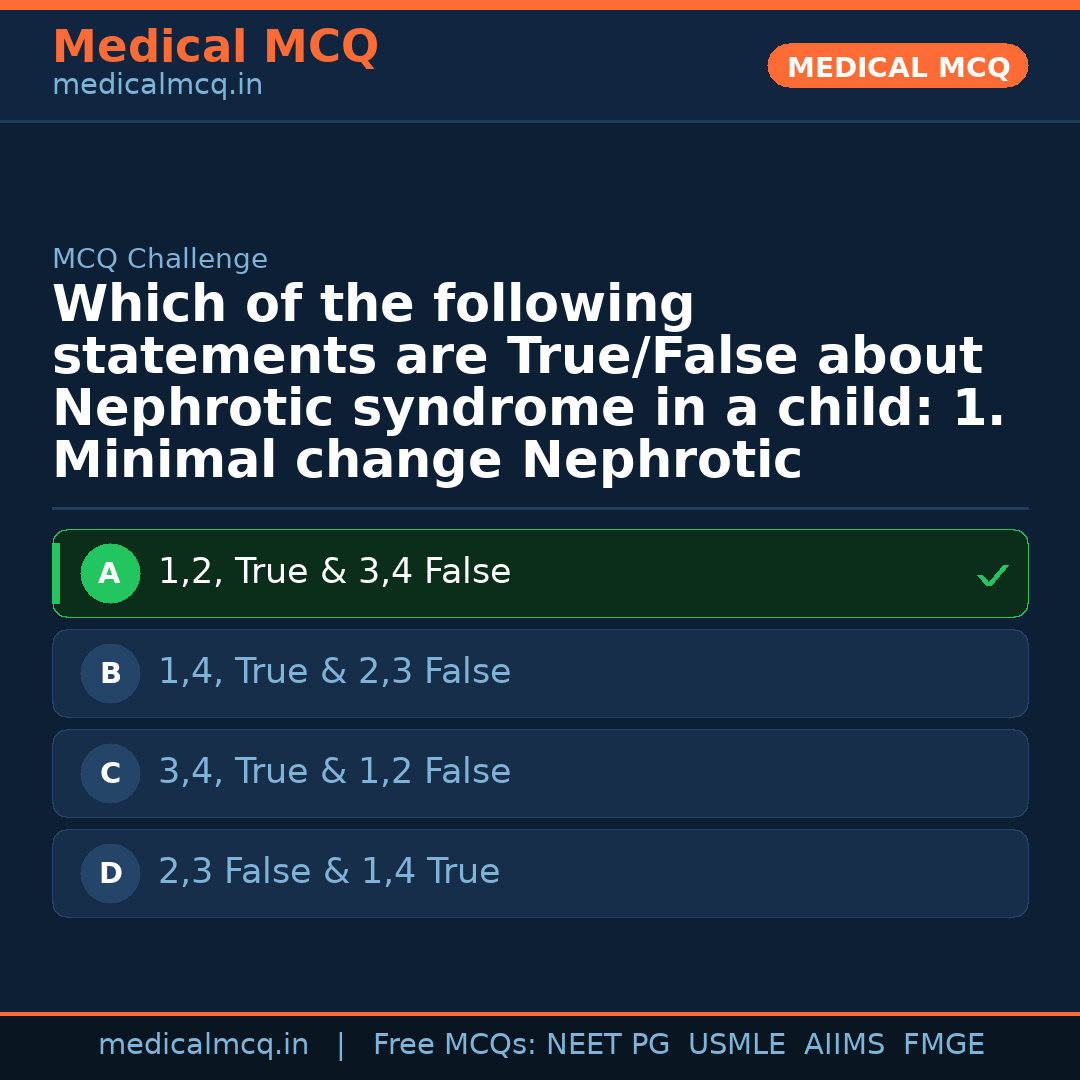Open medicalmcq.in link in the footer
The width and height of the screenshot is (1080, 1080).
203,1045
